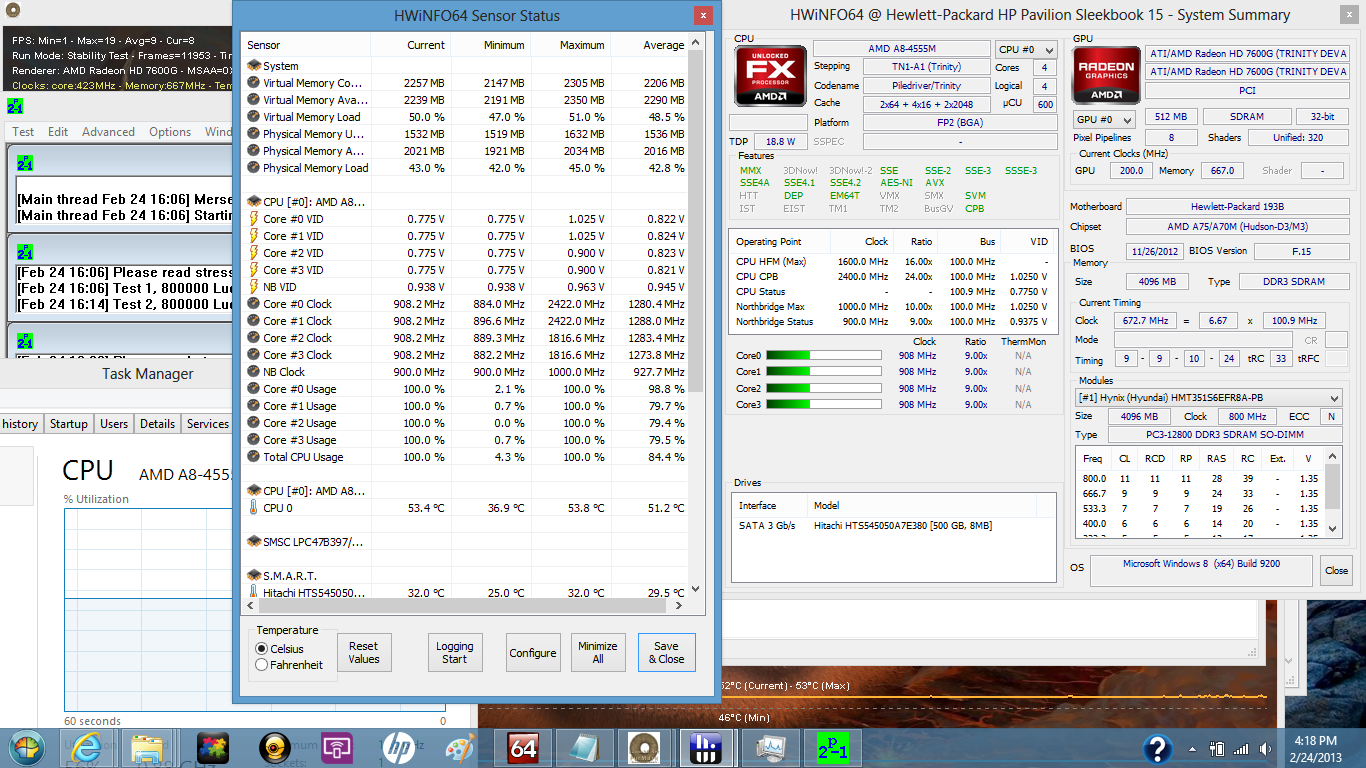Click the Save & Close button
1366x768 pixels.
tap(666, 652)
